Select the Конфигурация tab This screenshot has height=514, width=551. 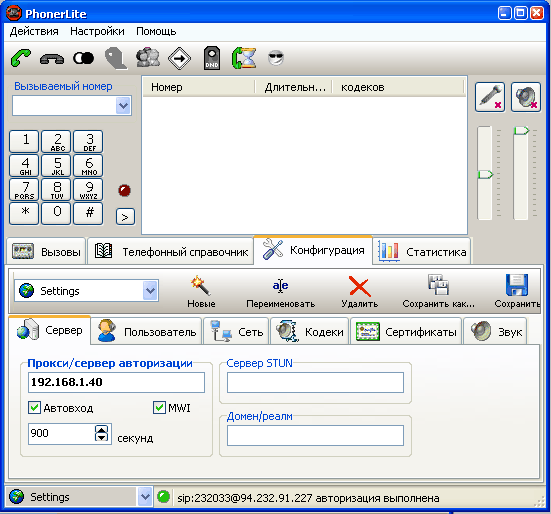point(313,250)
